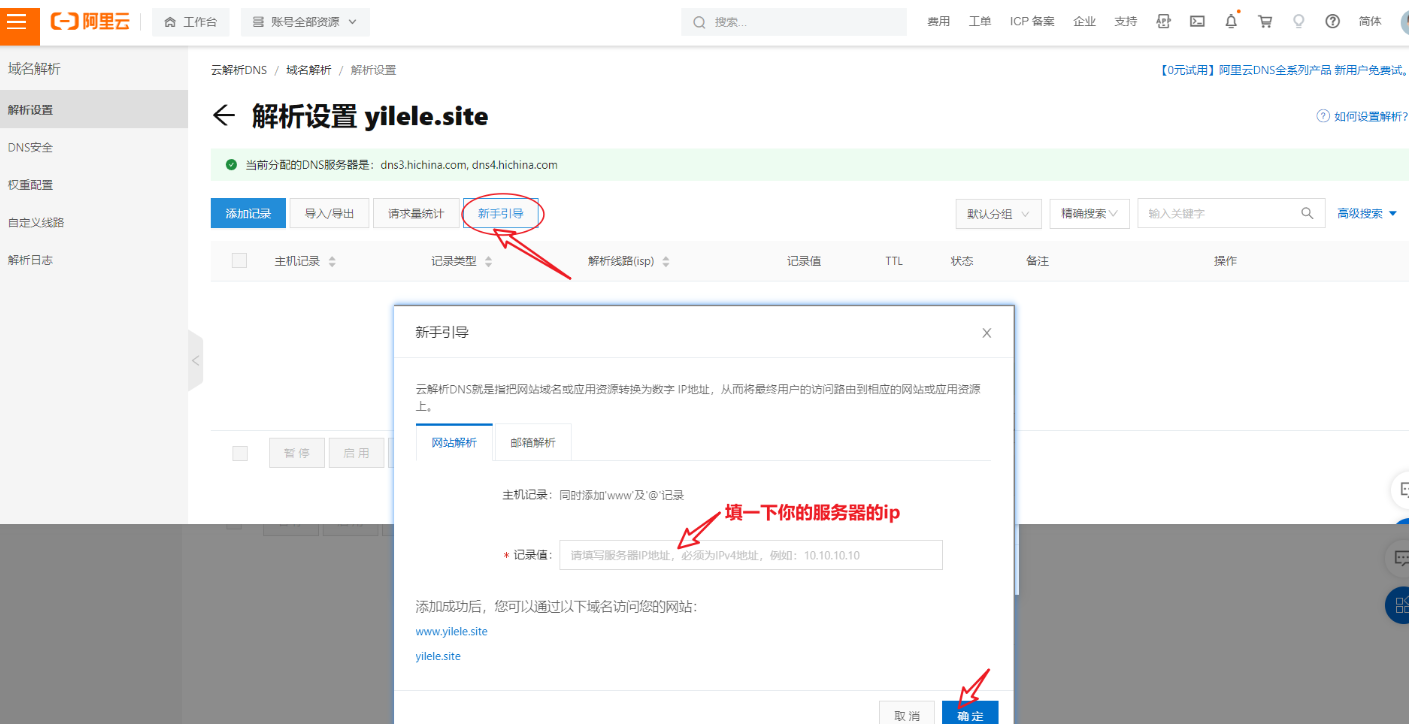Click the back arrow beside 解析设置
The height and width of the screenshot is (724, 1409).
pos(224,116)
